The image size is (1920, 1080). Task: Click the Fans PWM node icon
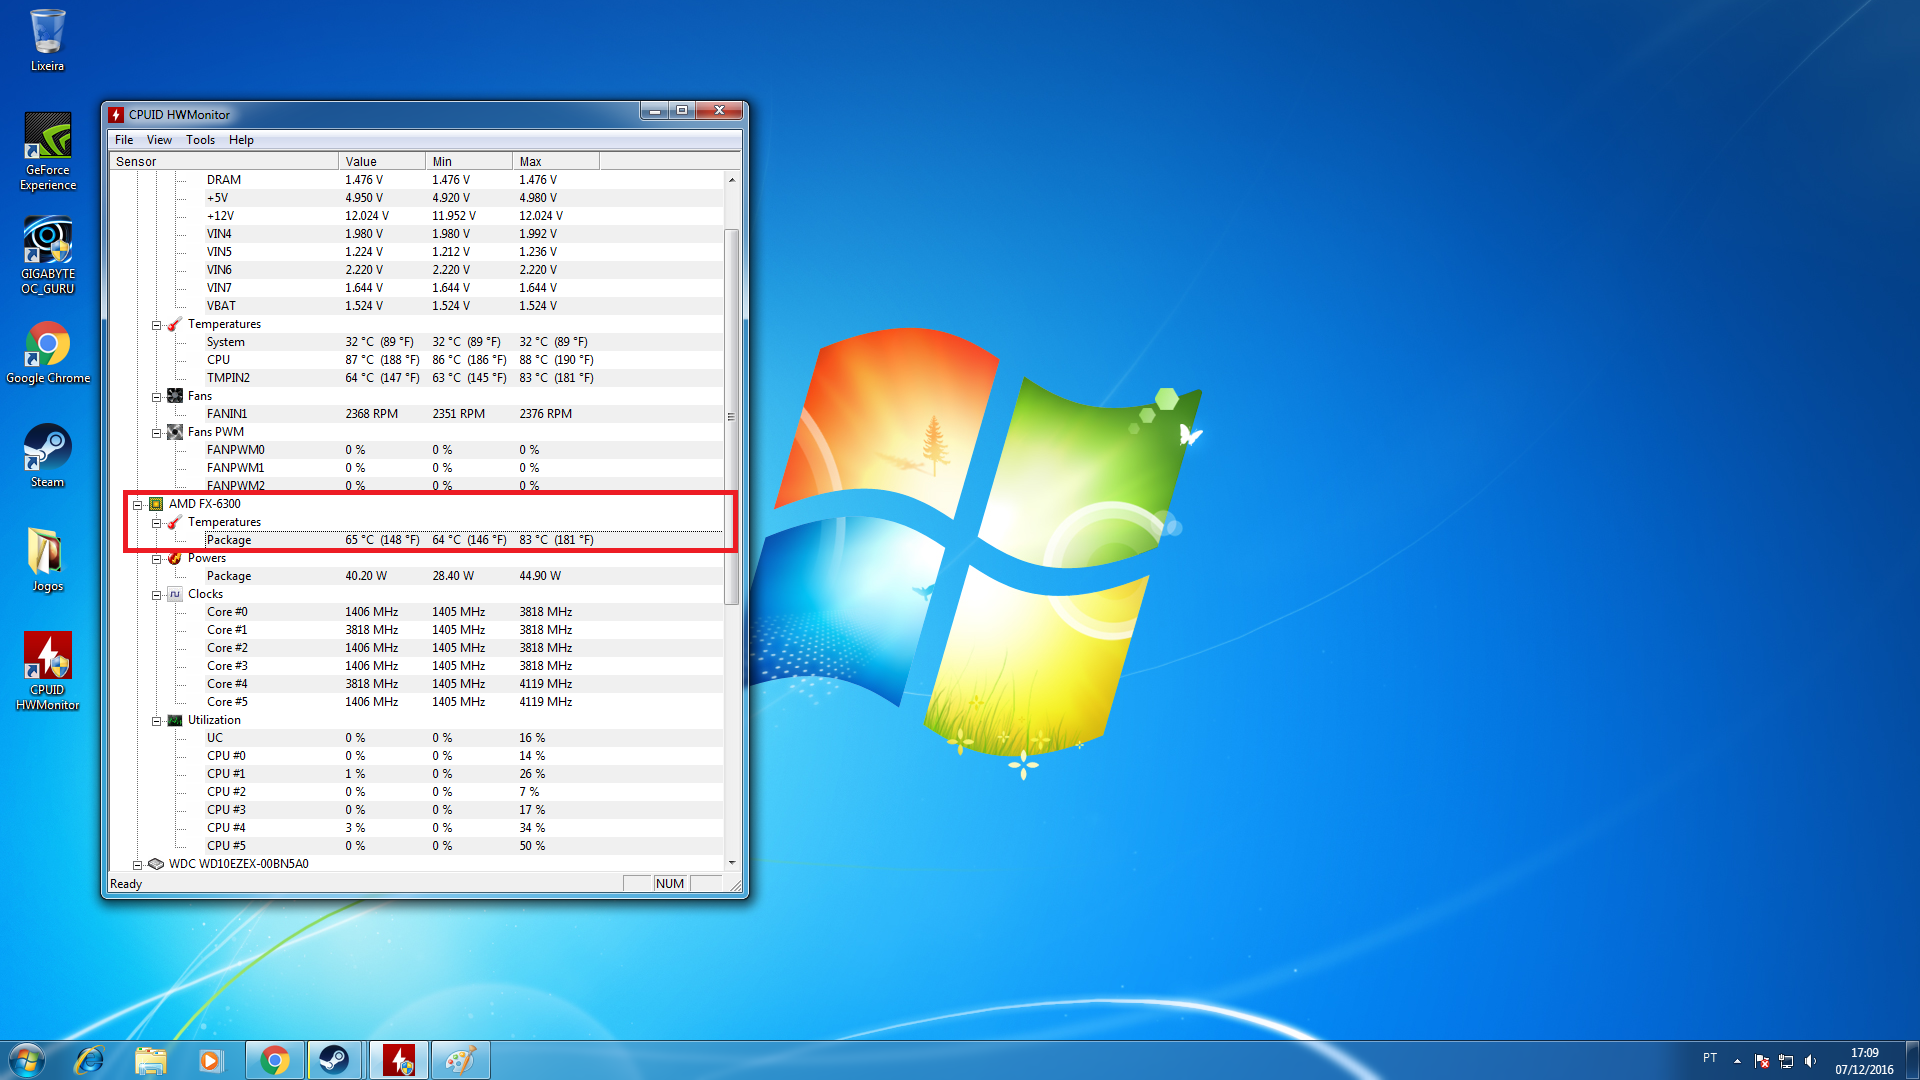[175, 432]
